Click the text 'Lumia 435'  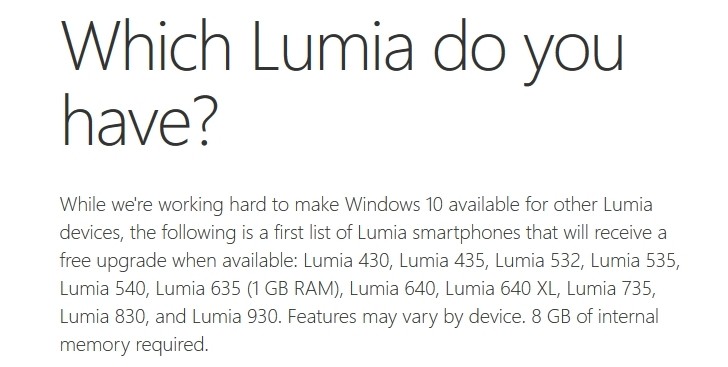coord(442,261)
